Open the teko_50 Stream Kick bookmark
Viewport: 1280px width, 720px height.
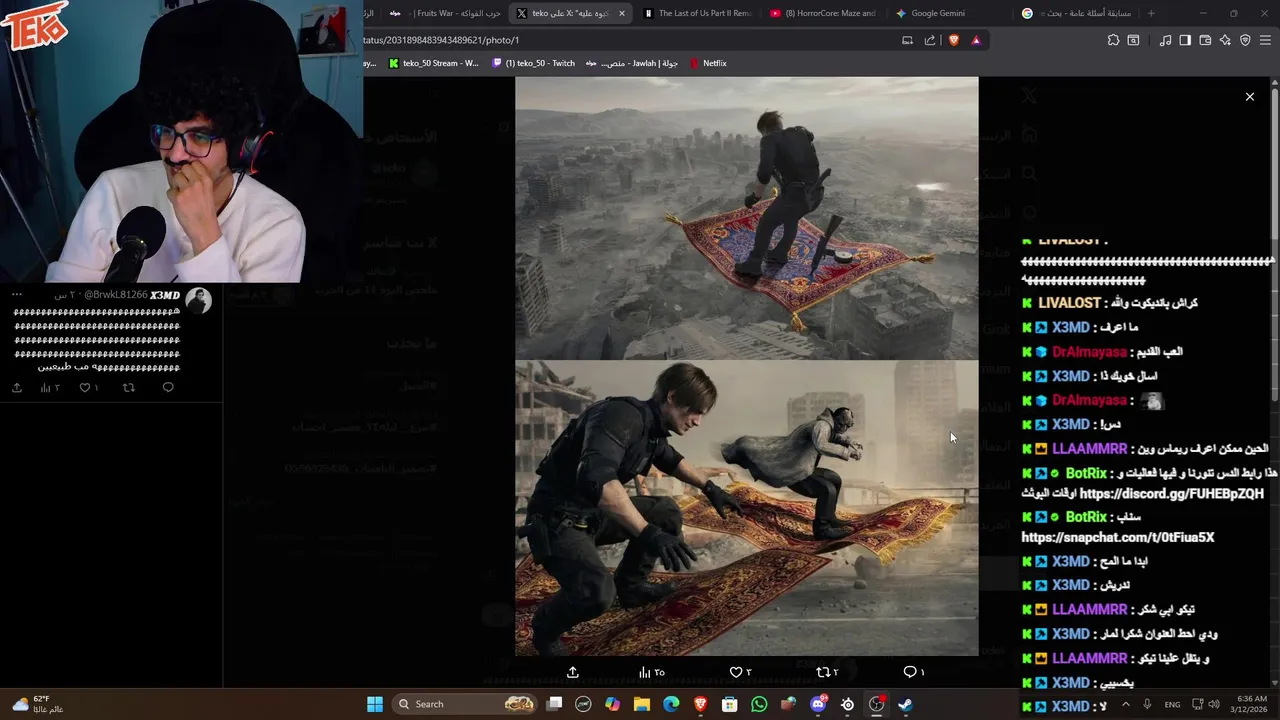pos(434,63)
